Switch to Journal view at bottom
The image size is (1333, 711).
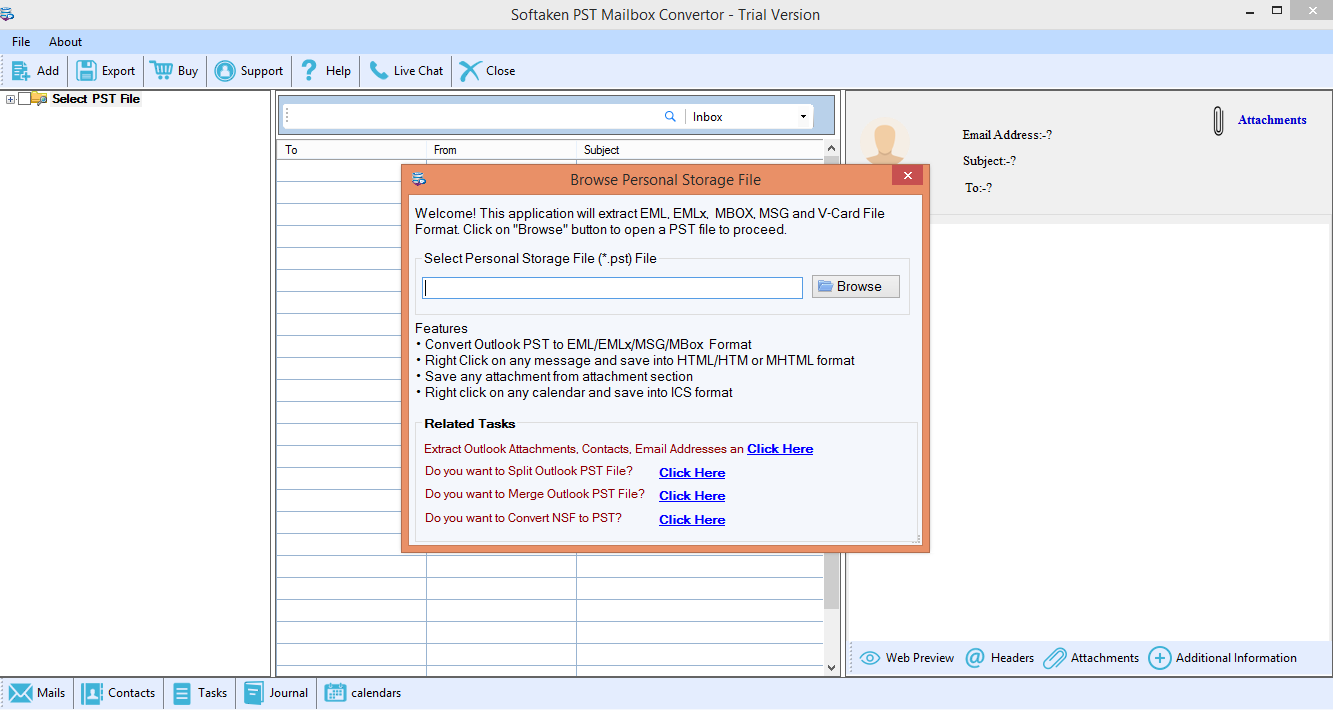click(277, 693)
